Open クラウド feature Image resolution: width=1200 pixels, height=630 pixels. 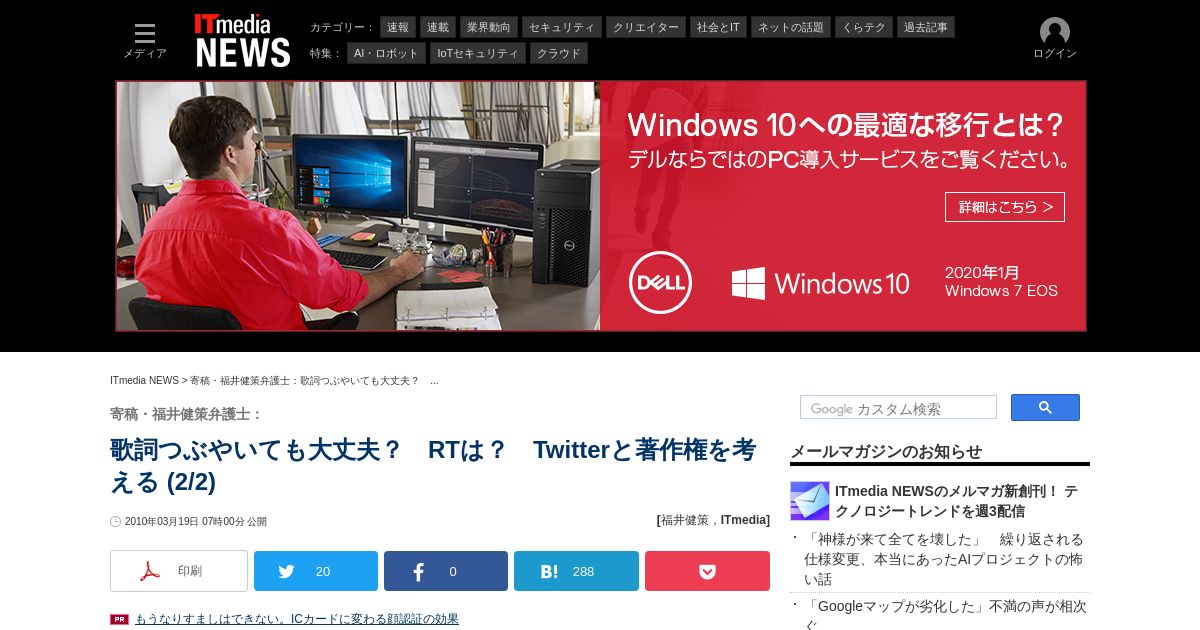tap(559, 53)
